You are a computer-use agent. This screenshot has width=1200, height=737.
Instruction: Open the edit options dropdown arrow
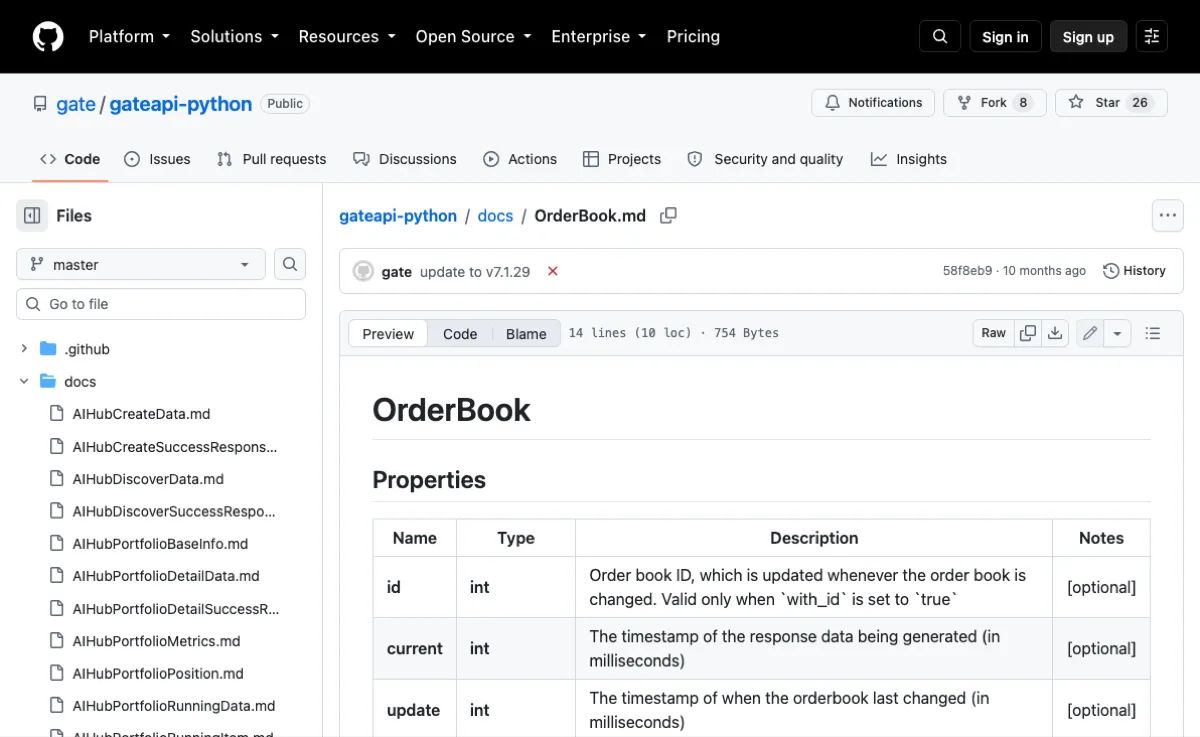pos(1117,333)
